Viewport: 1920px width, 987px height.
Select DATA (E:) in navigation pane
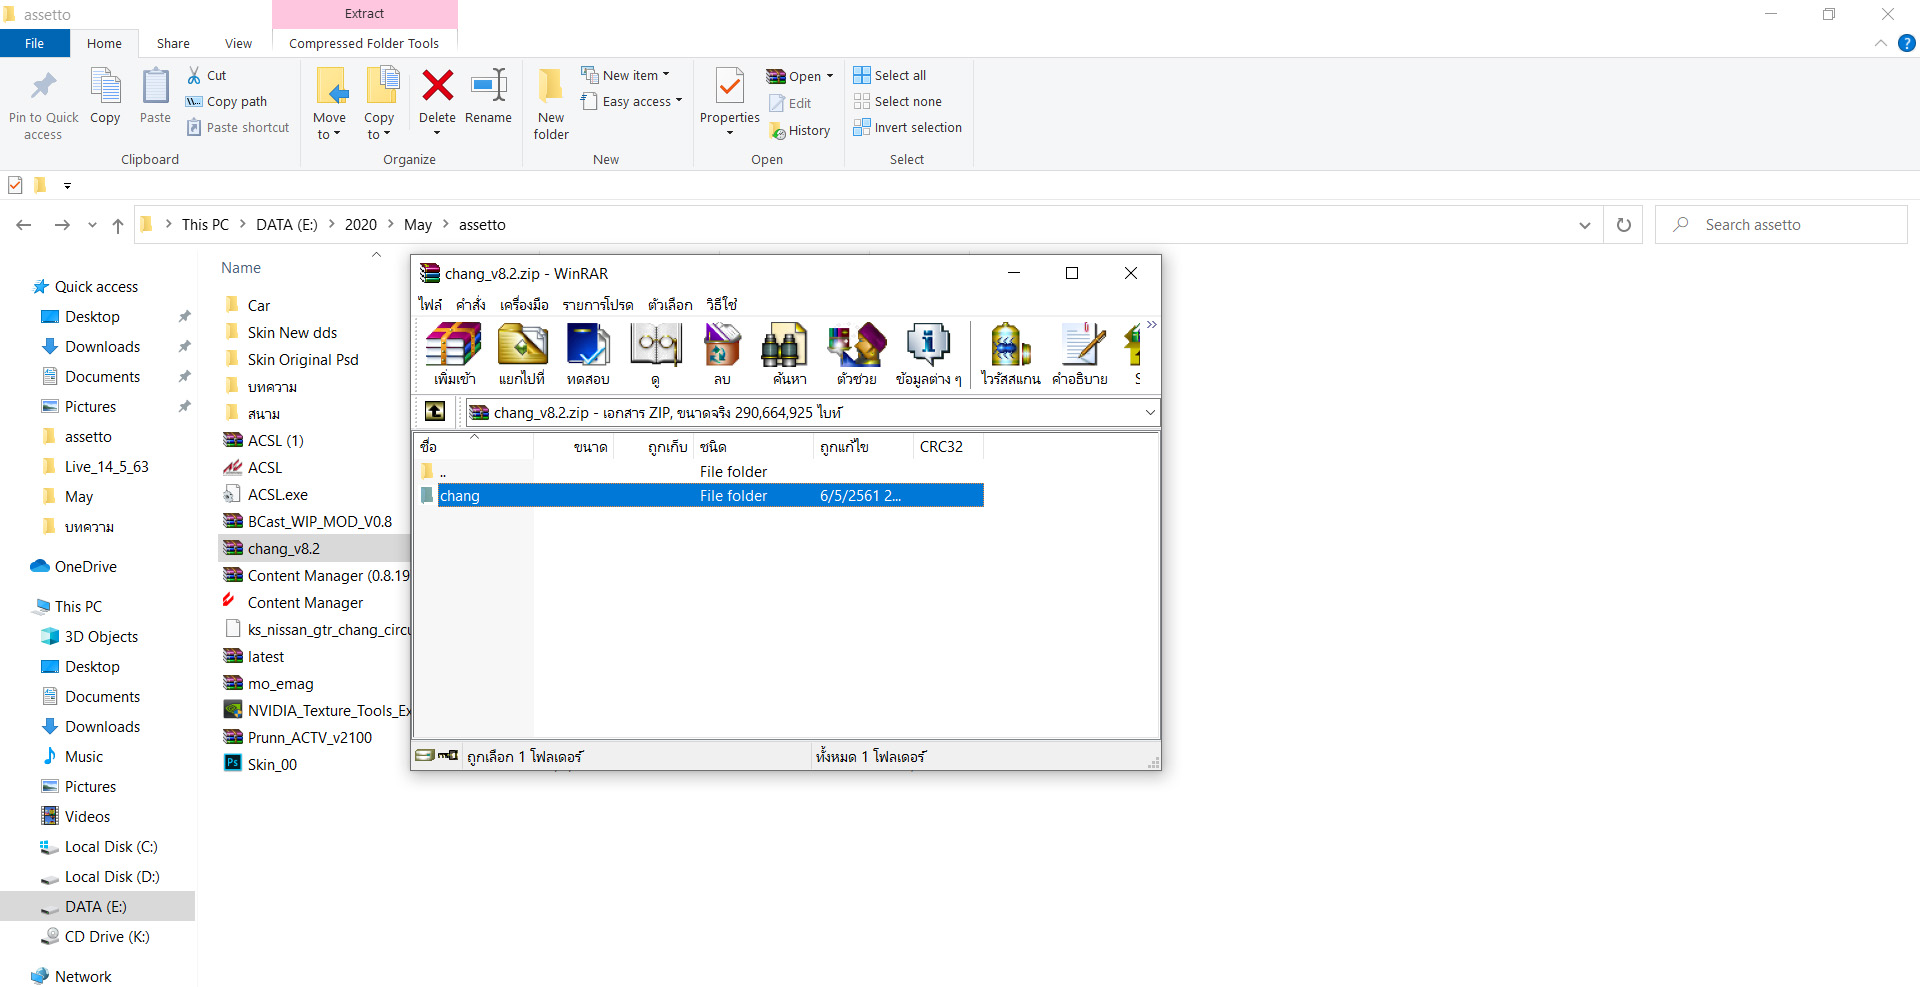[97, 906]
